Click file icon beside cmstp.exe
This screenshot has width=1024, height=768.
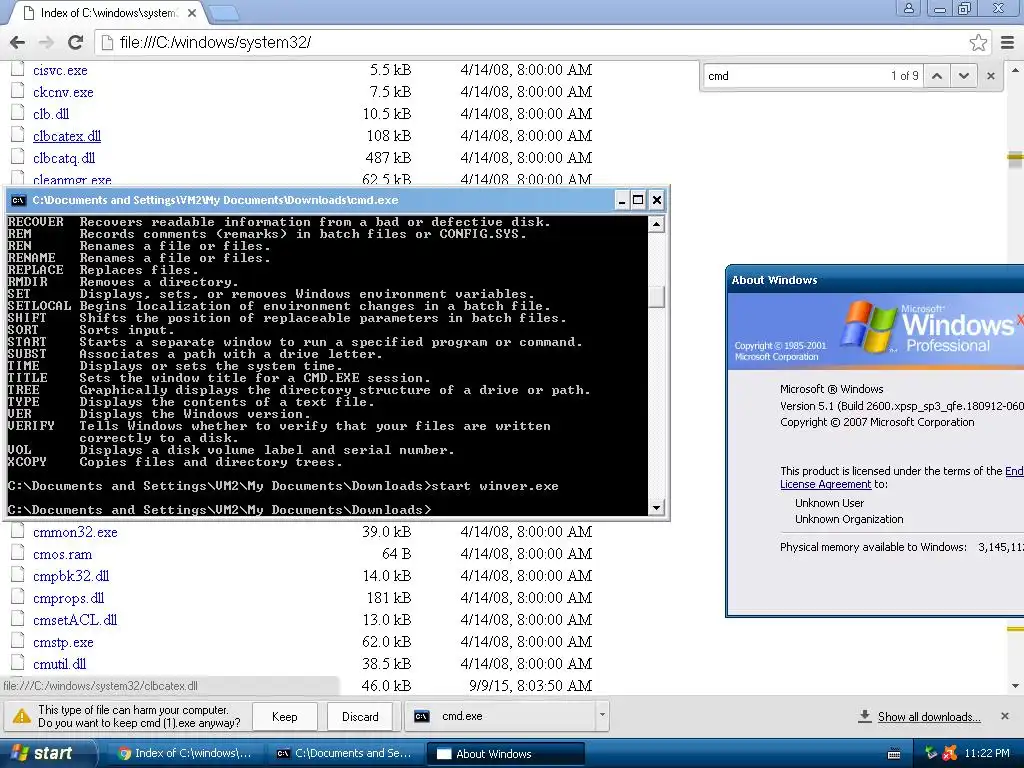18,641
